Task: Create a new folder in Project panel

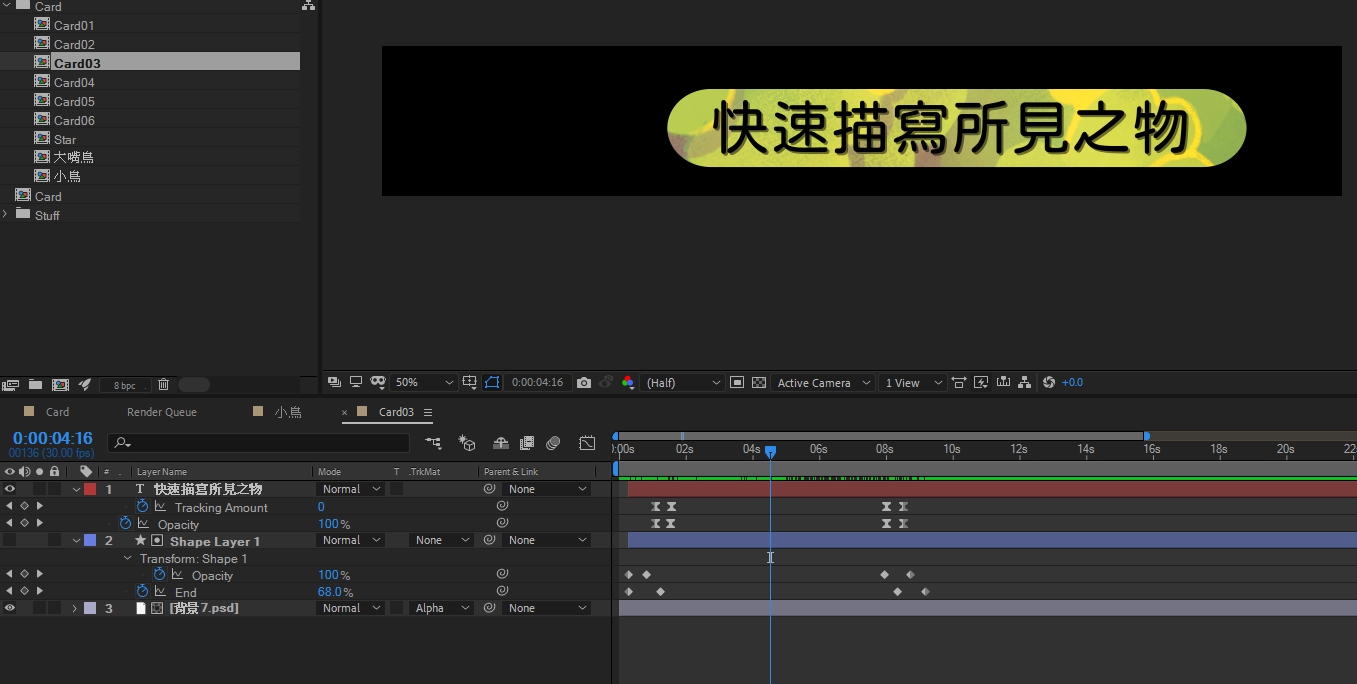Action: pos(36,385)
